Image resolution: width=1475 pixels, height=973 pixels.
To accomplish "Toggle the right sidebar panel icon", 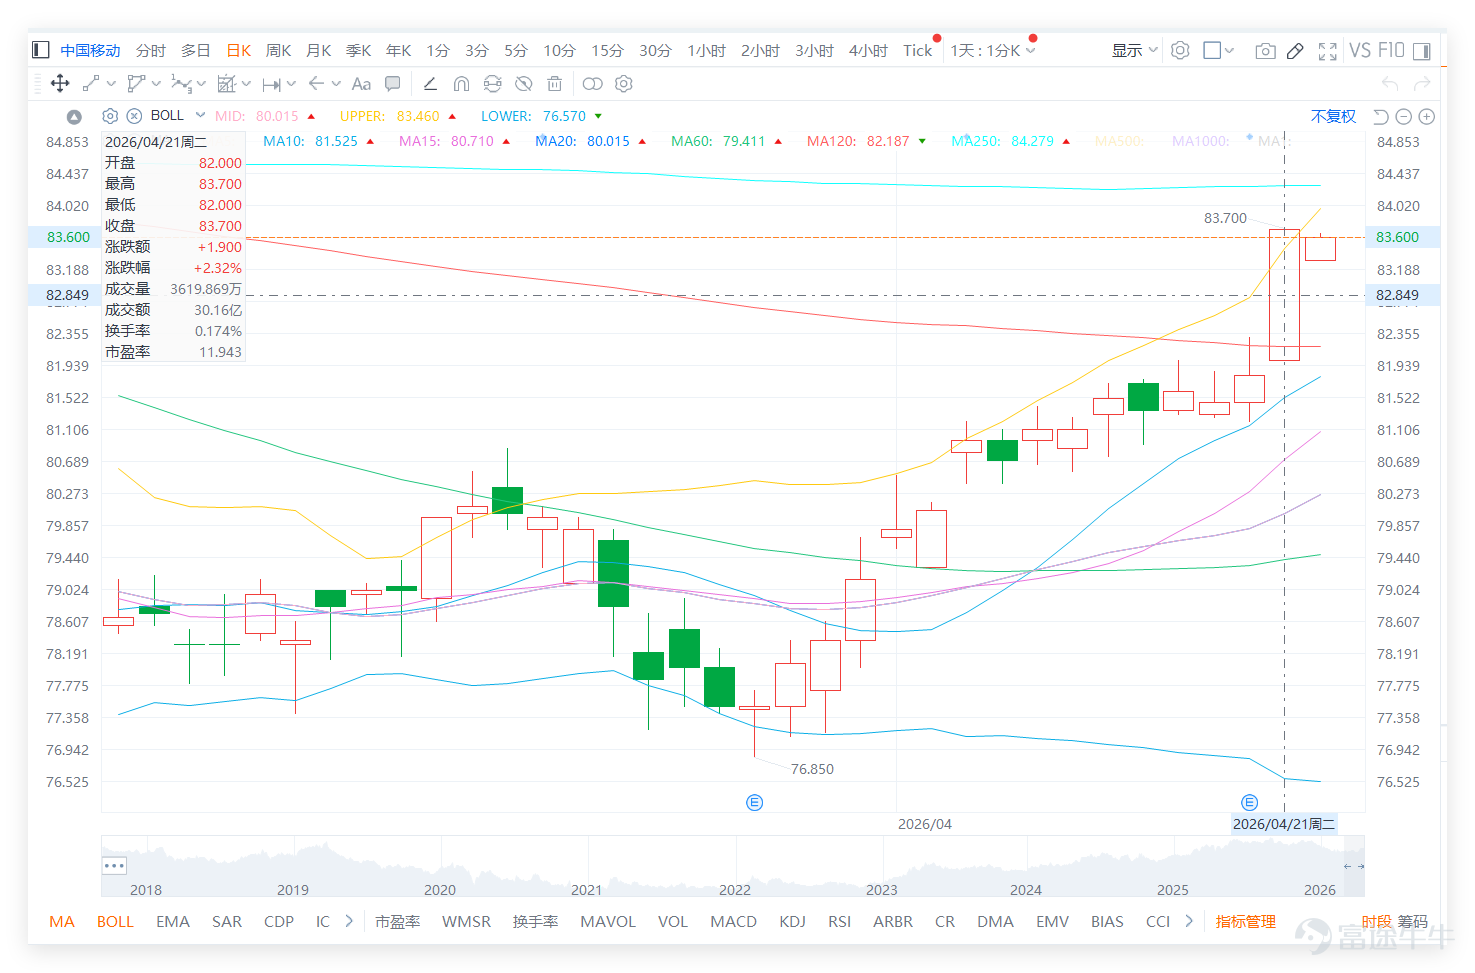I will 1422,50.
